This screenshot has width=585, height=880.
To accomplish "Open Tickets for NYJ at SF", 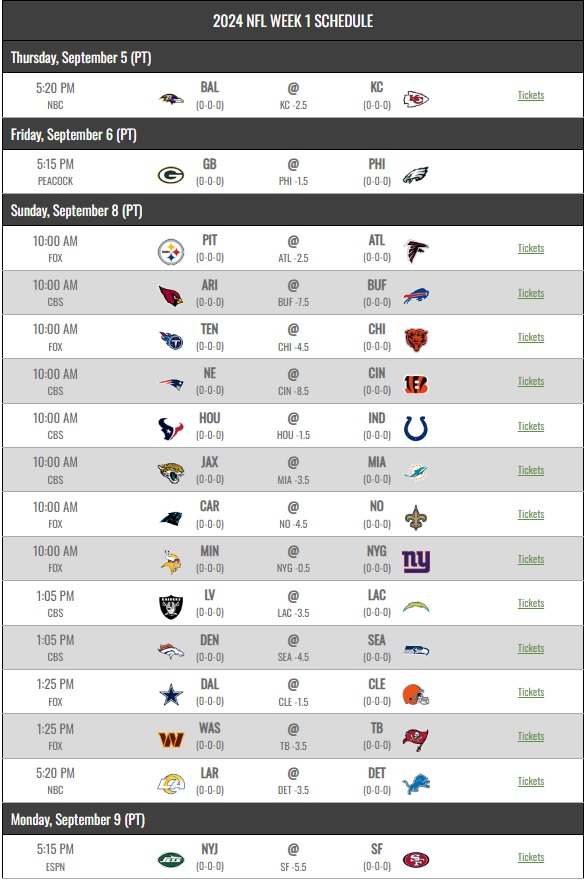I will tap(531, 857).
